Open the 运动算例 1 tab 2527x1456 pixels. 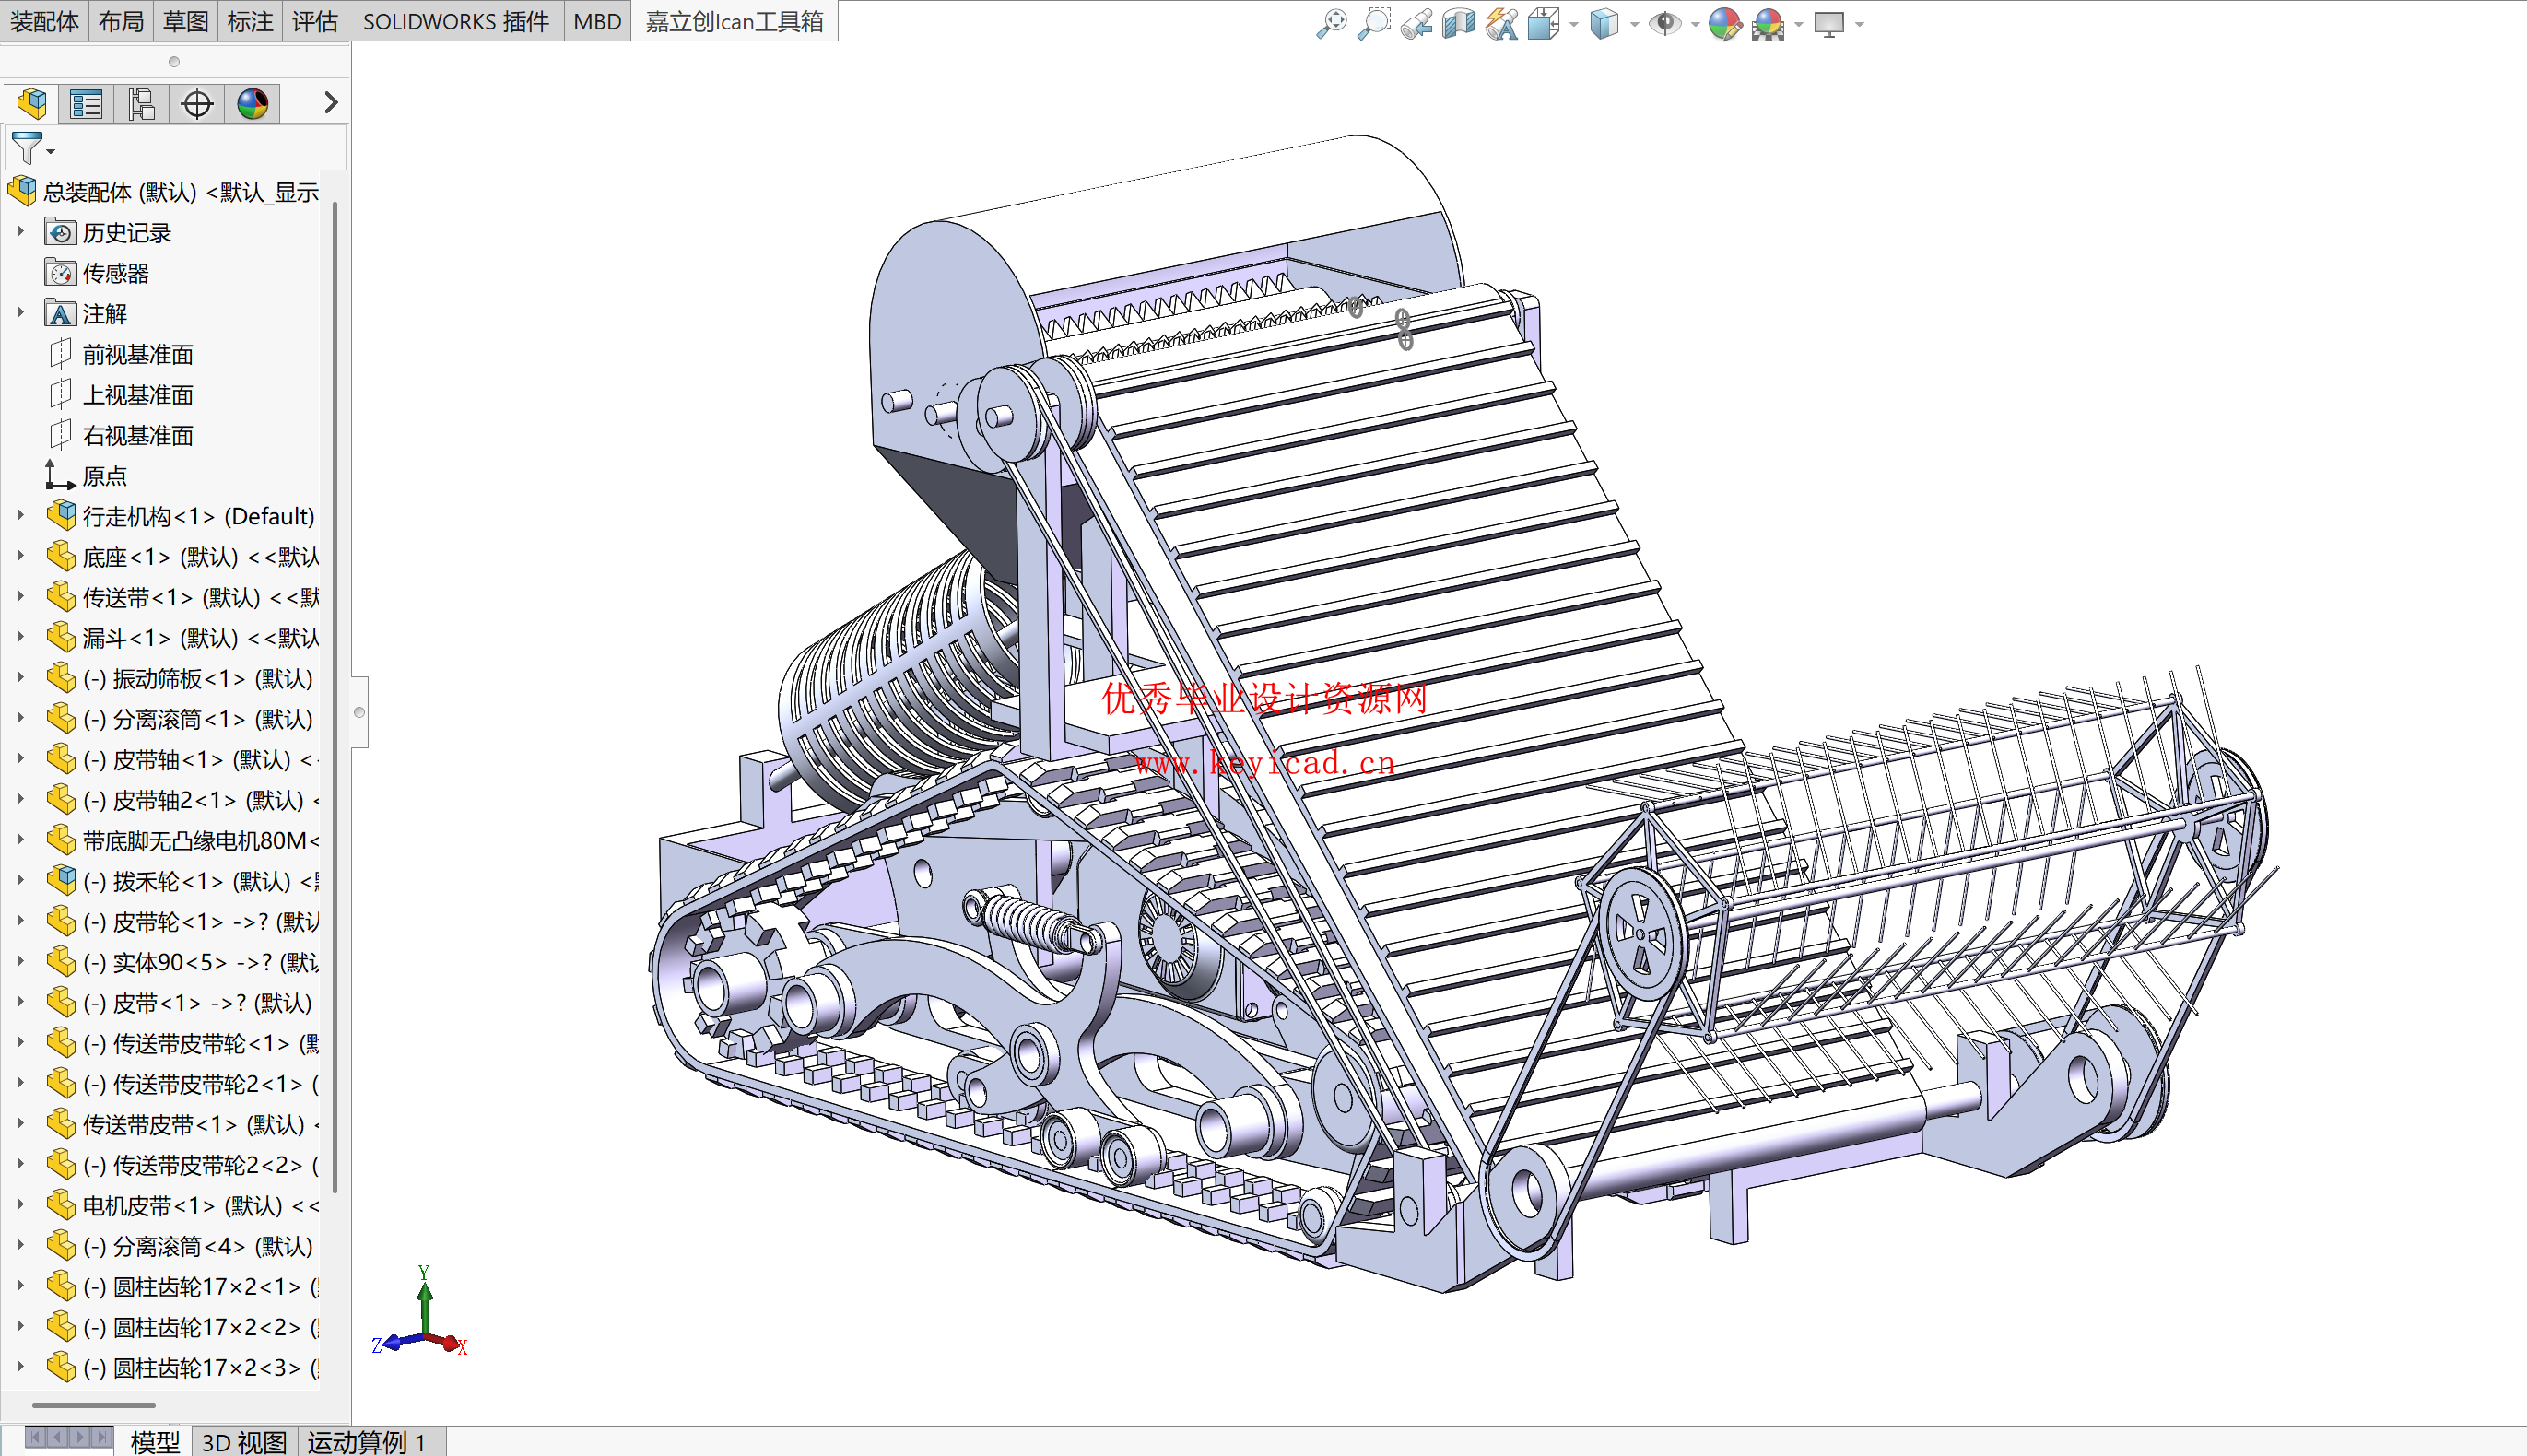coord(368,1441)
